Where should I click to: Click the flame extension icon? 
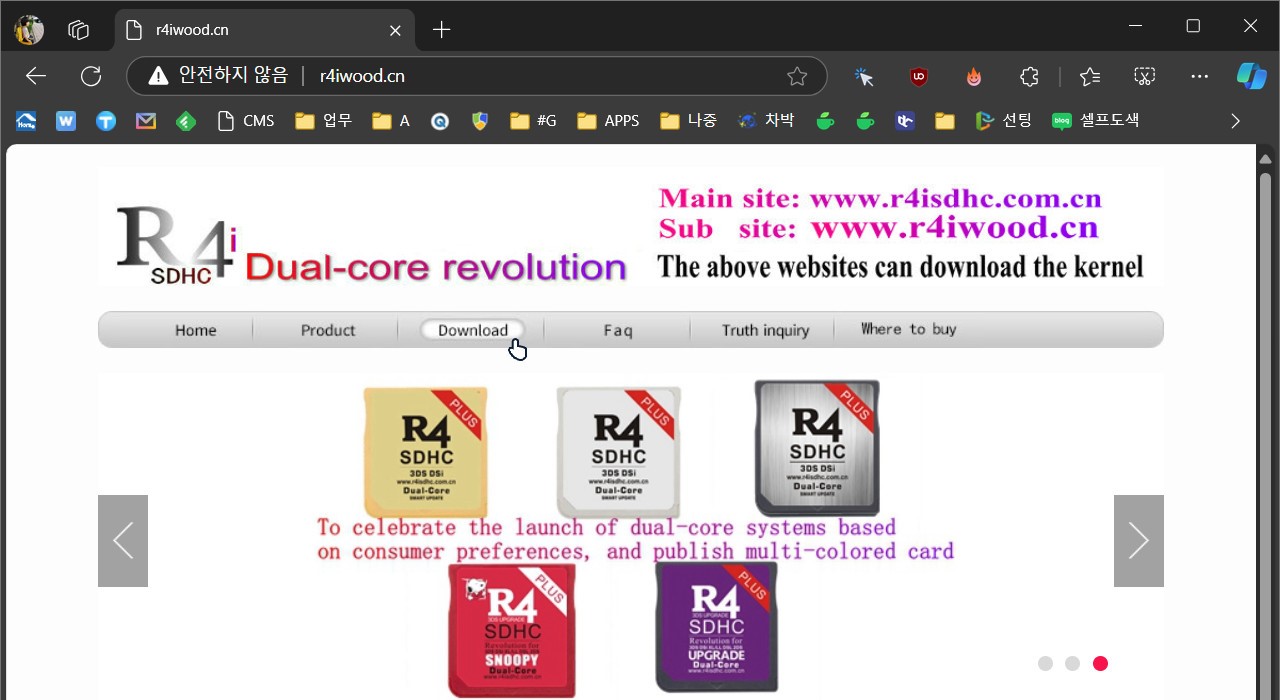(974, 76)
